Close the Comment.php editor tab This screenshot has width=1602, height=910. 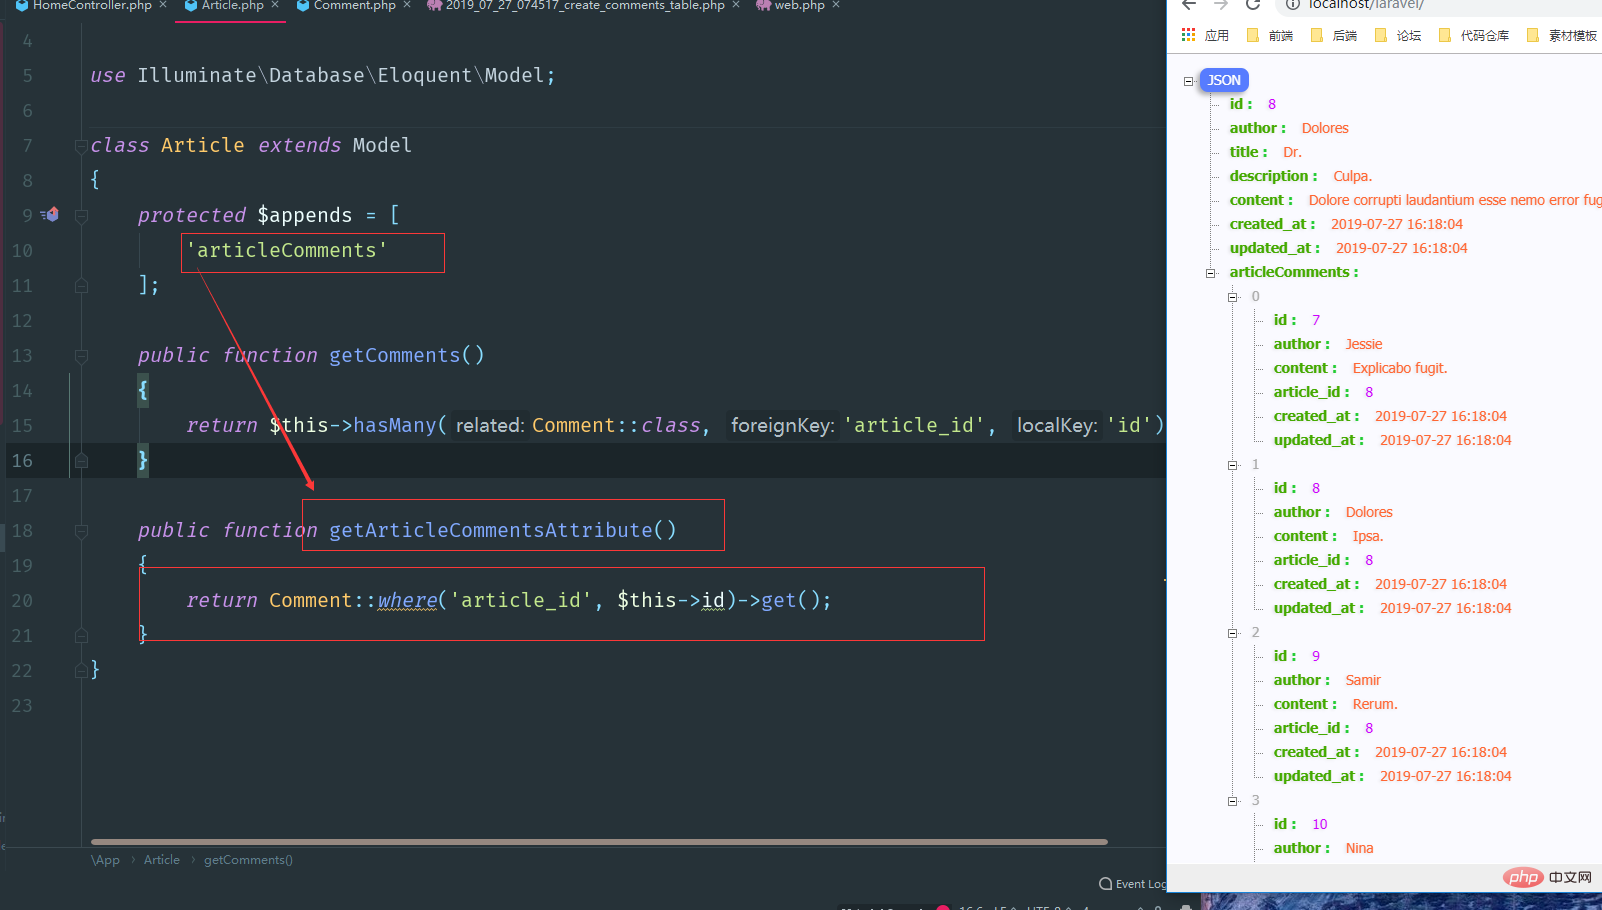[x=407, y=5]
